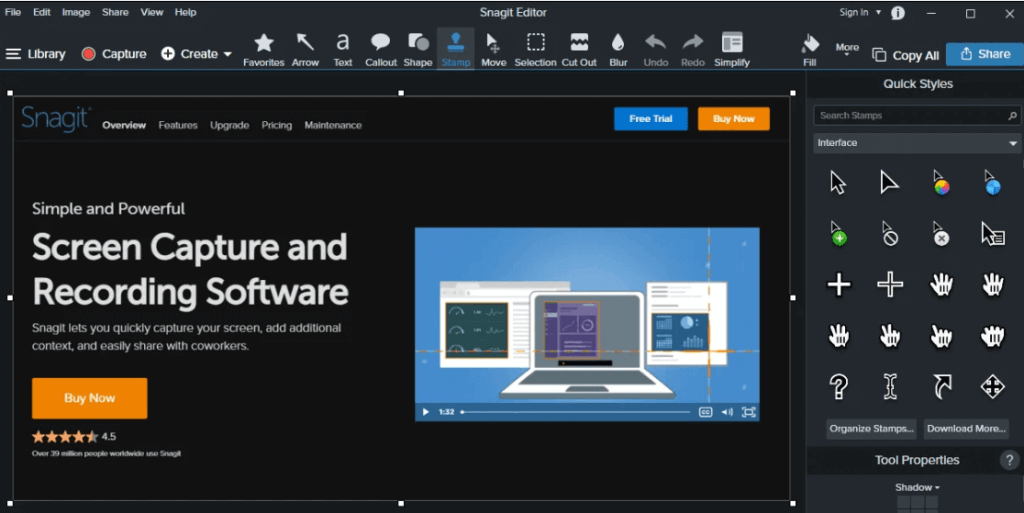
Task: Pick the outlined hollow plus stamp
Action: click(x=889, y=285)
